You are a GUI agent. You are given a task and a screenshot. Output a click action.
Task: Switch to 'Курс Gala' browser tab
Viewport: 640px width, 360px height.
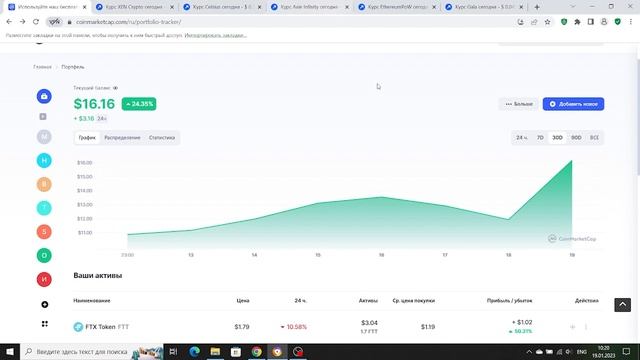click(x=484, y=7)
